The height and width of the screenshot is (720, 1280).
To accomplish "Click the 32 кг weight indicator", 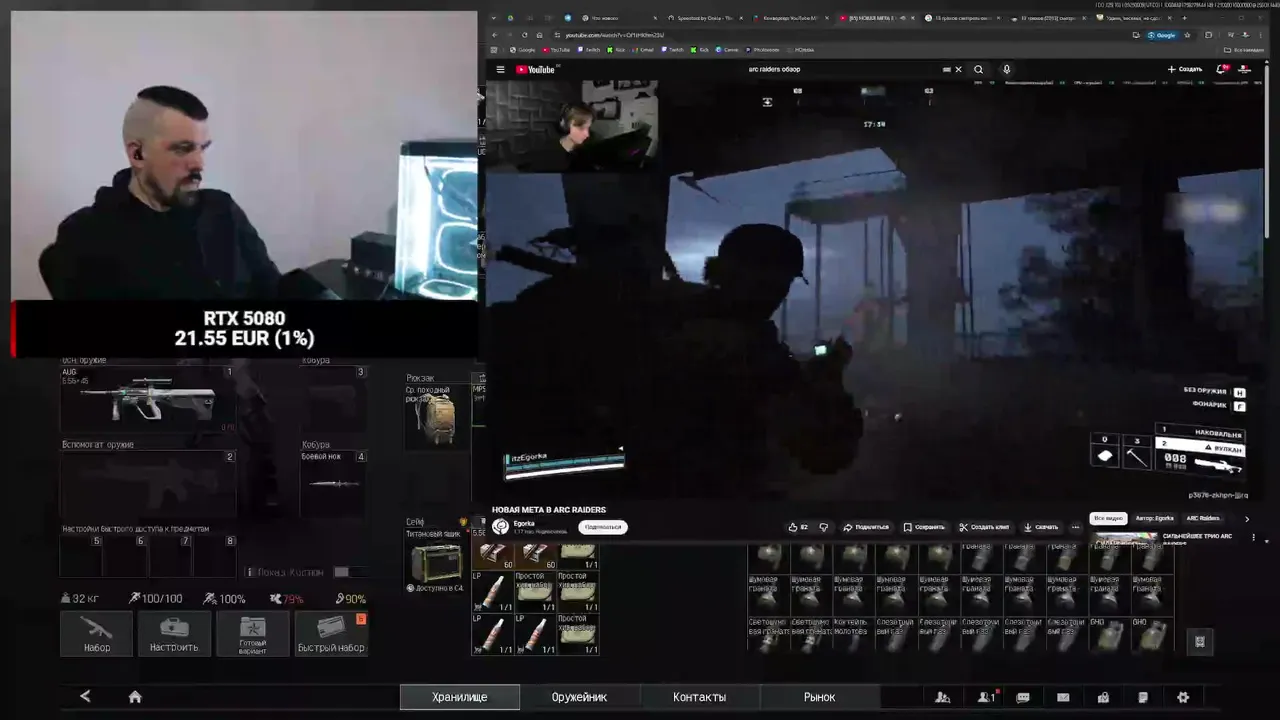I will [x=80, y=599].
